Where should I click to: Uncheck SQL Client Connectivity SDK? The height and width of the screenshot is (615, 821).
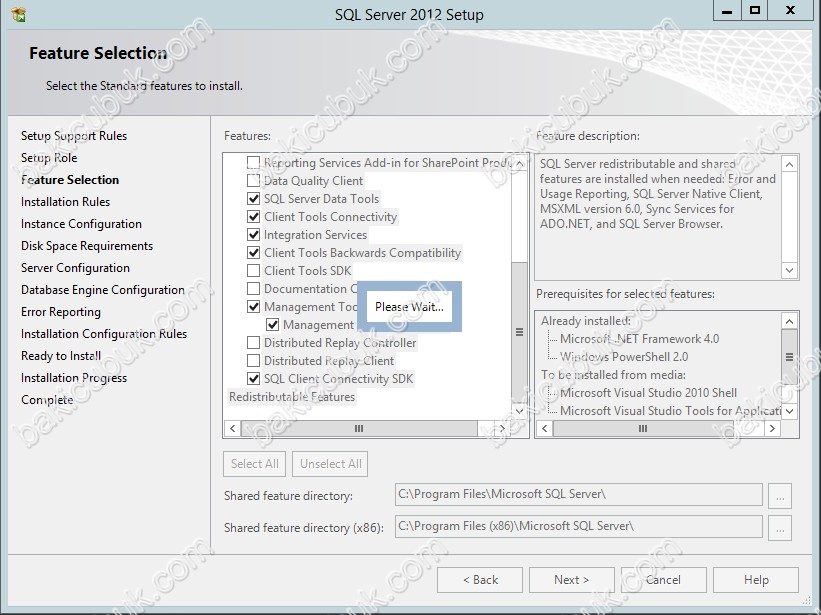tap(253, 378)
